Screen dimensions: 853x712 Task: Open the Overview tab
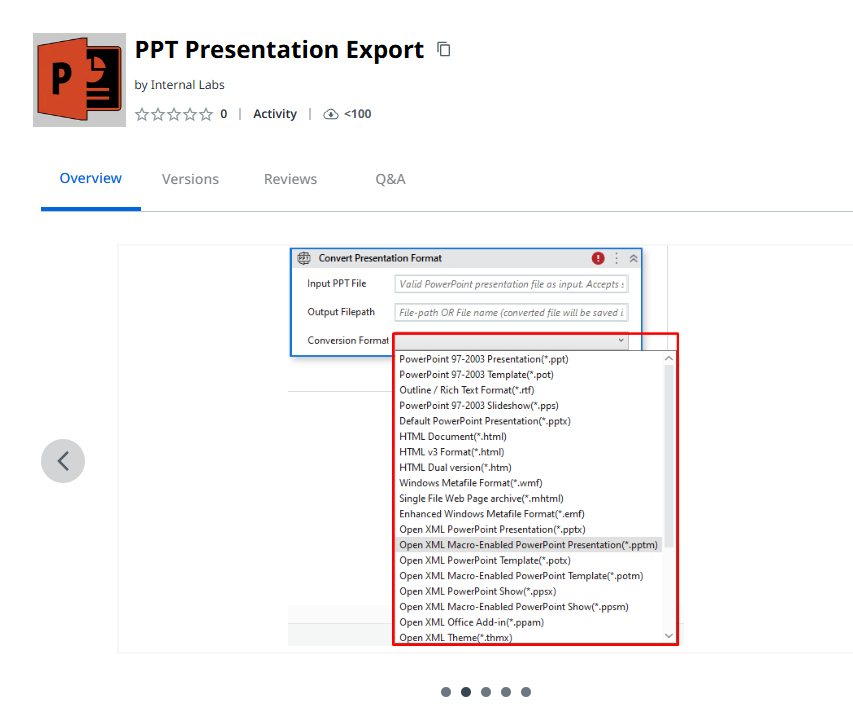(91, 178)
